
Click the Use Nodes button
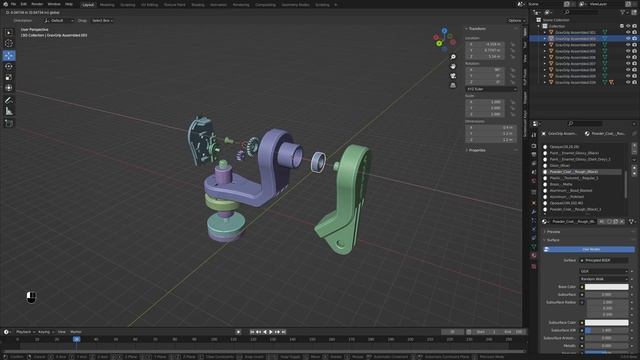[x=589, y=249]
